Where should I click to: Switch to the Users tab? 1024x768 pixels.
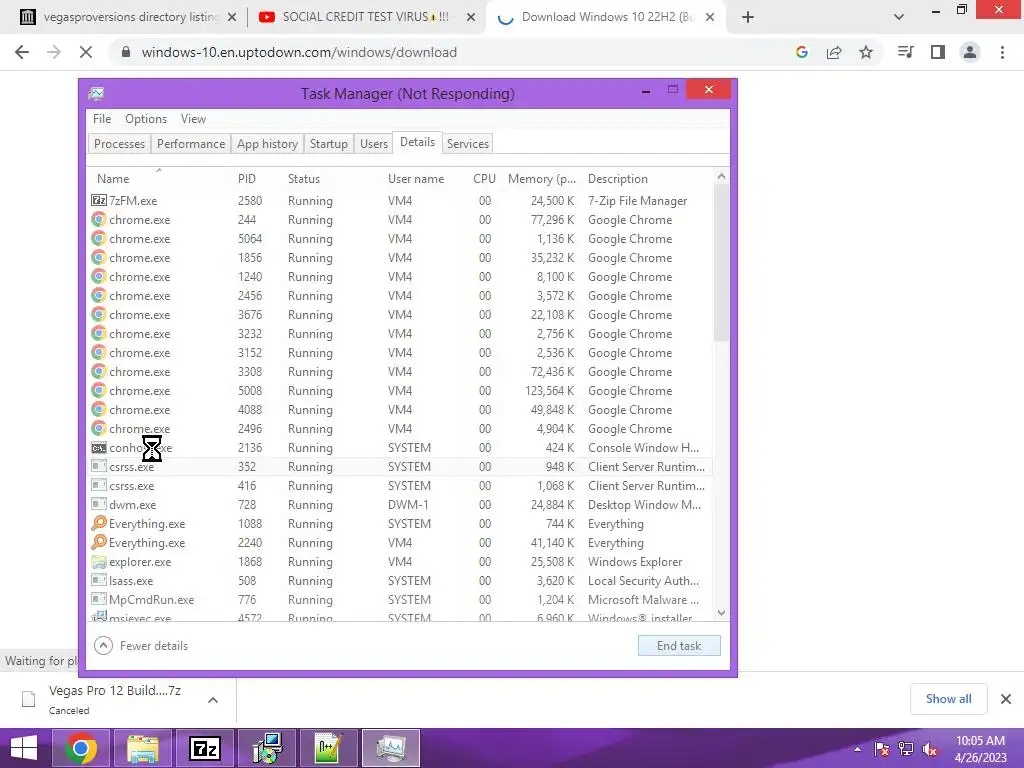tap(374, 144)
